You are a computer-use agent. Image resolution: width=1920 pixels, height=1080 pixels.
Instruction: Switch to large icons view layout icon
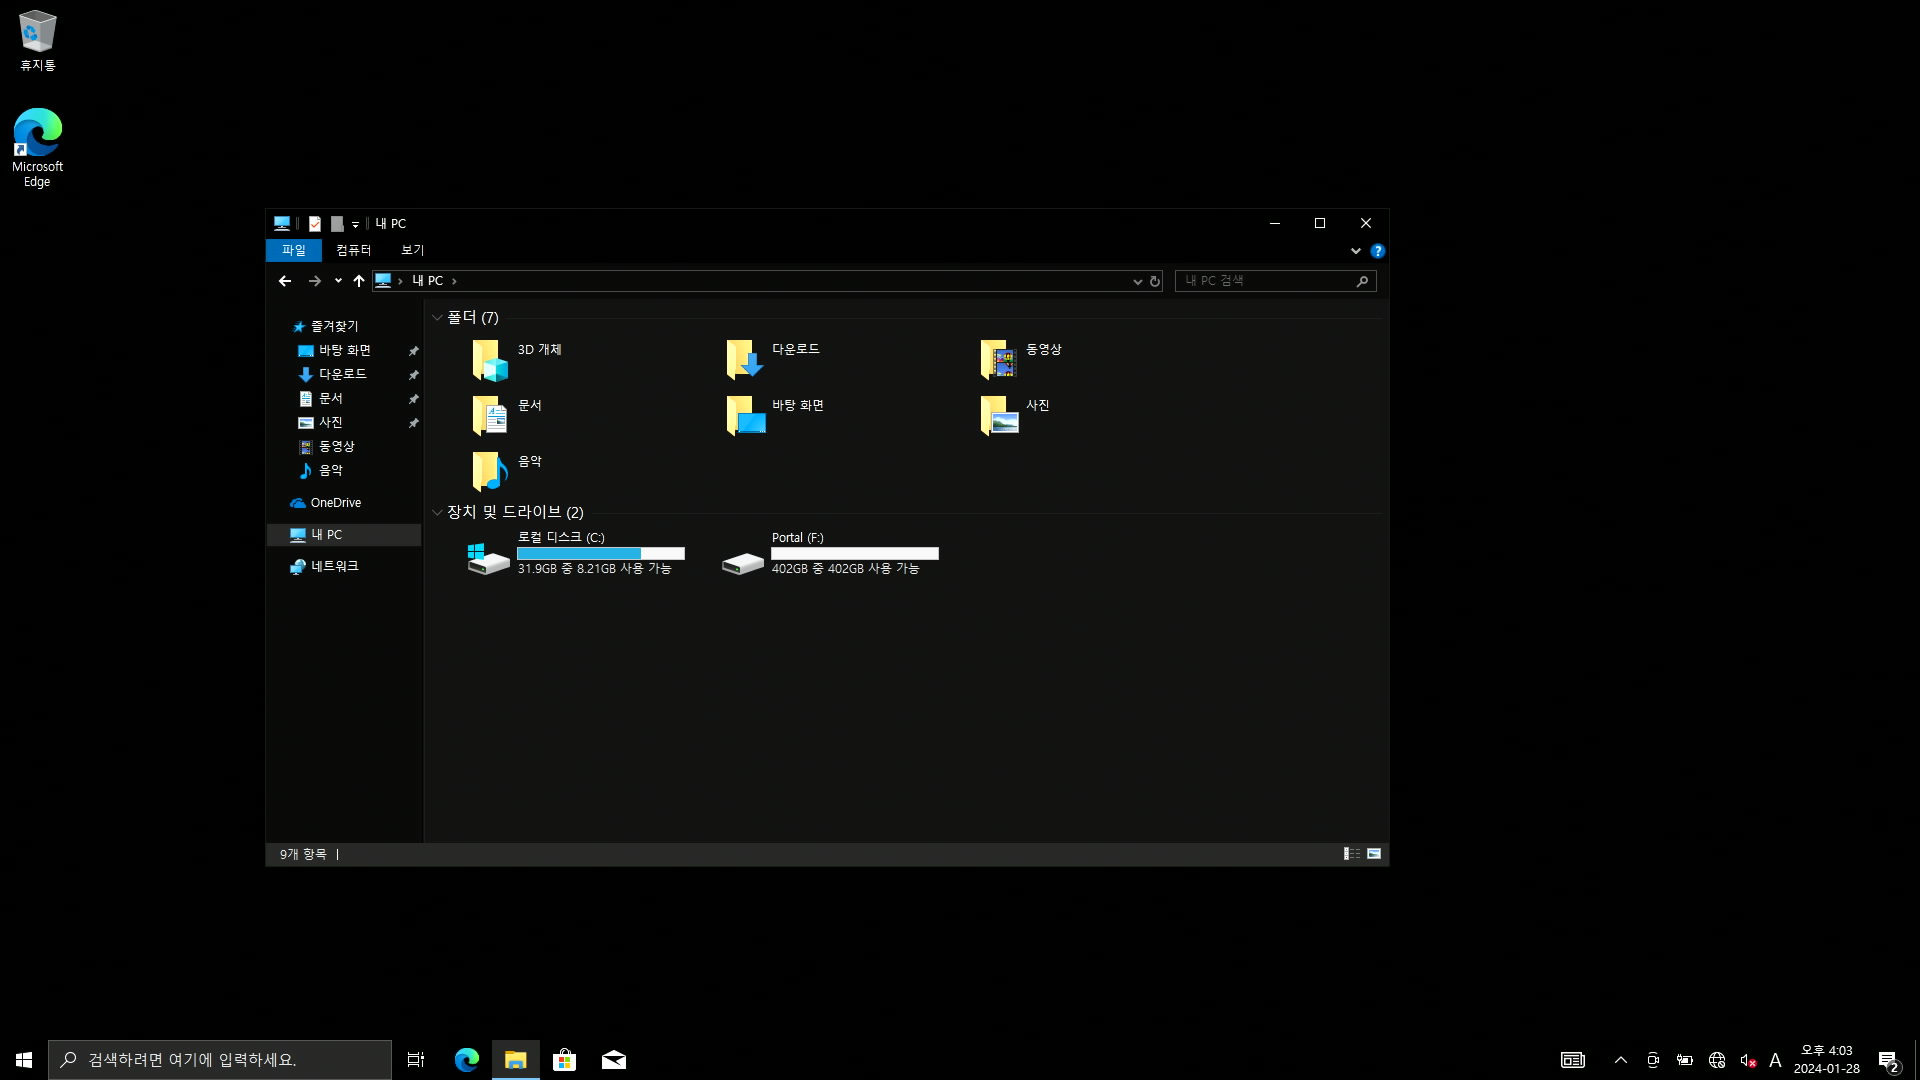click(x=1374, y=854)
